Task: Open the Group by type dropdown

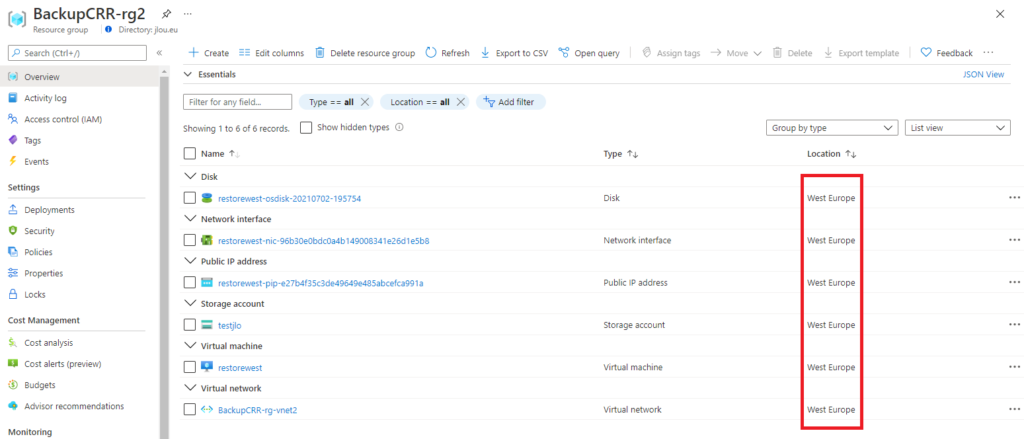Action: coord(832,128)
